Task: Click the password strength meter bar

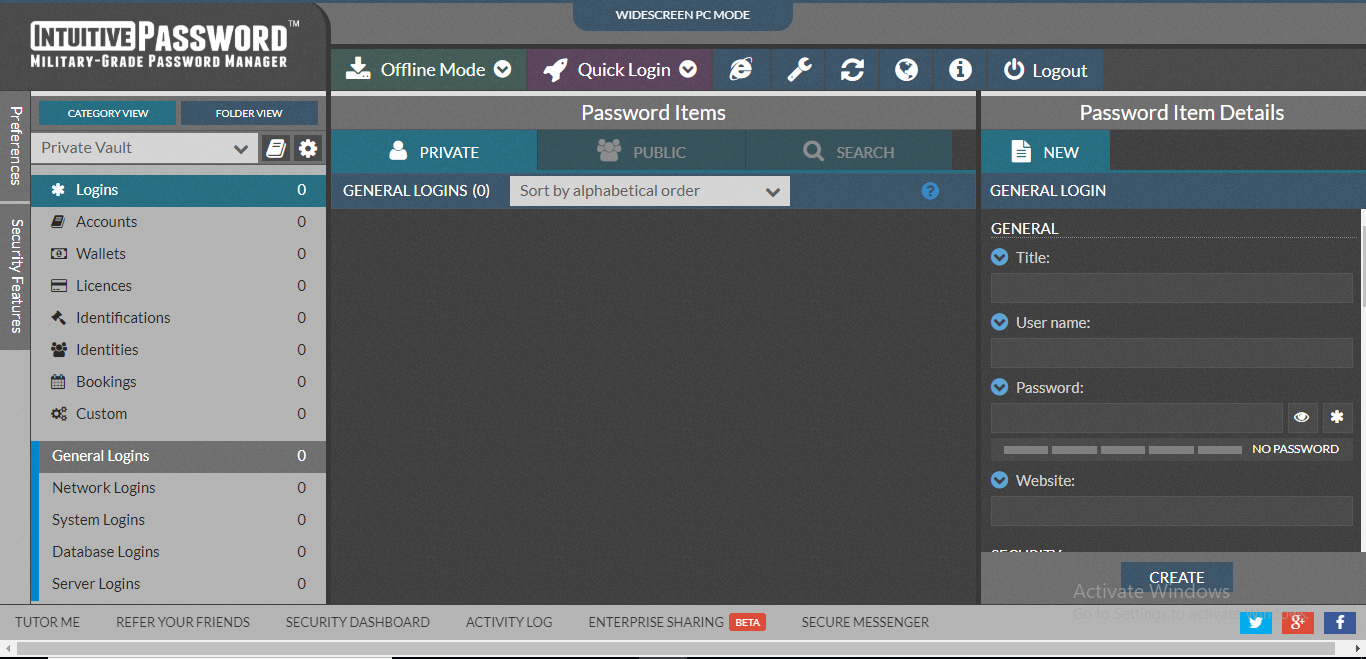Action: point(1122,450)
